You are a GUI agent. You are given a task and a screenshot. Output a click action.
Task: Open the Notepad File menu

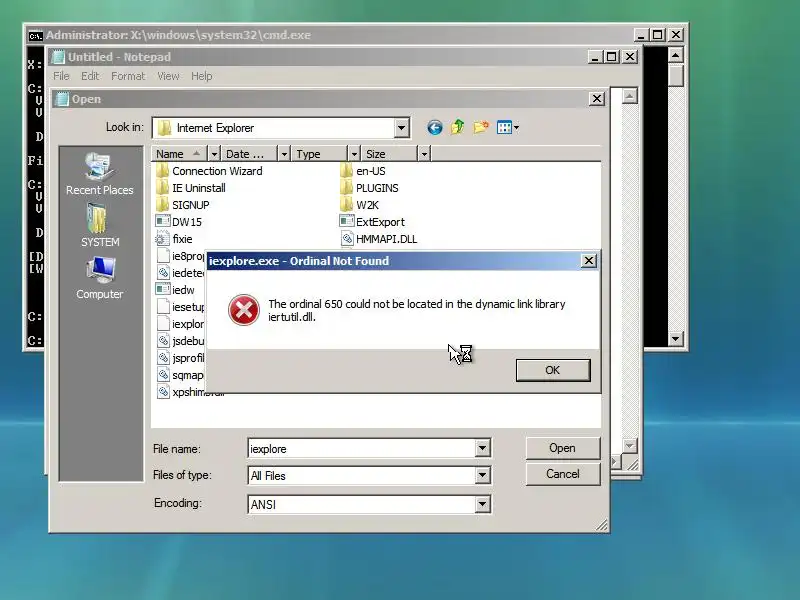point(61,76)
